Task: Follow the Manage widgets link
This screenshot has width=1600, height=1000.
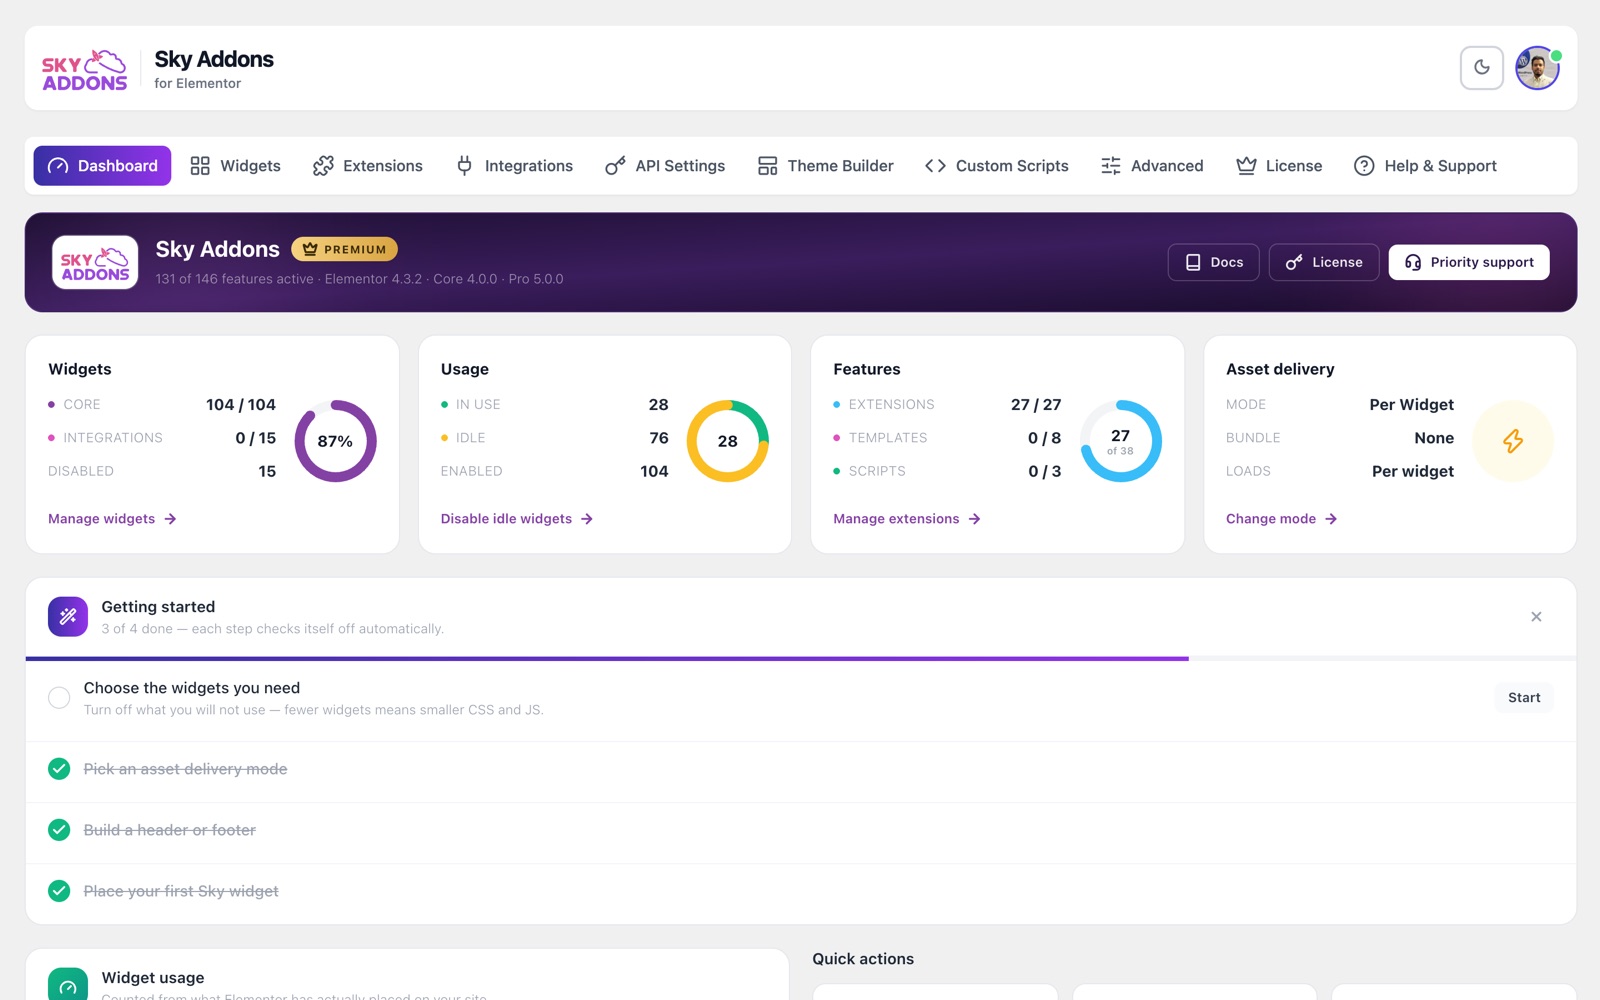Action: pyautogui.click(x=112, y=519)
